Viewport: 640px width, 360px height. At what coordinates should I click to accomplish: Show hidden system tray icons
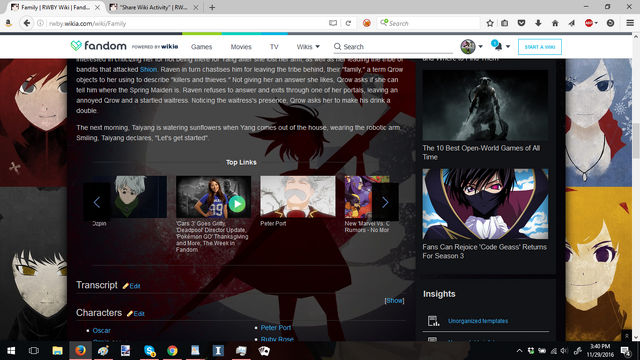pyautogui.click(x=519, y=351)
